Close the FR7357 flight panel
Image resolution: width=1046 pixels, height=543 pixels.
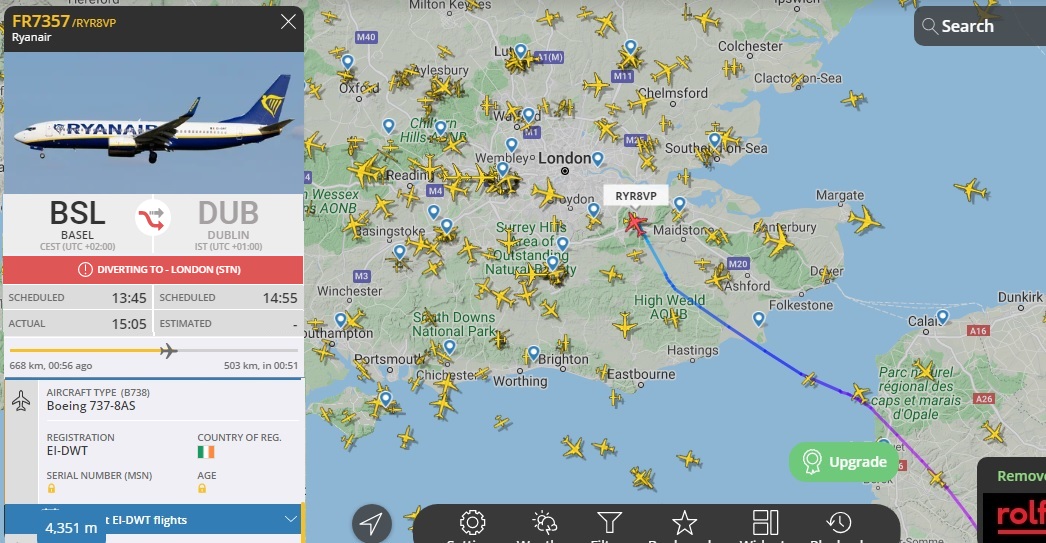(x=288, y=22)
